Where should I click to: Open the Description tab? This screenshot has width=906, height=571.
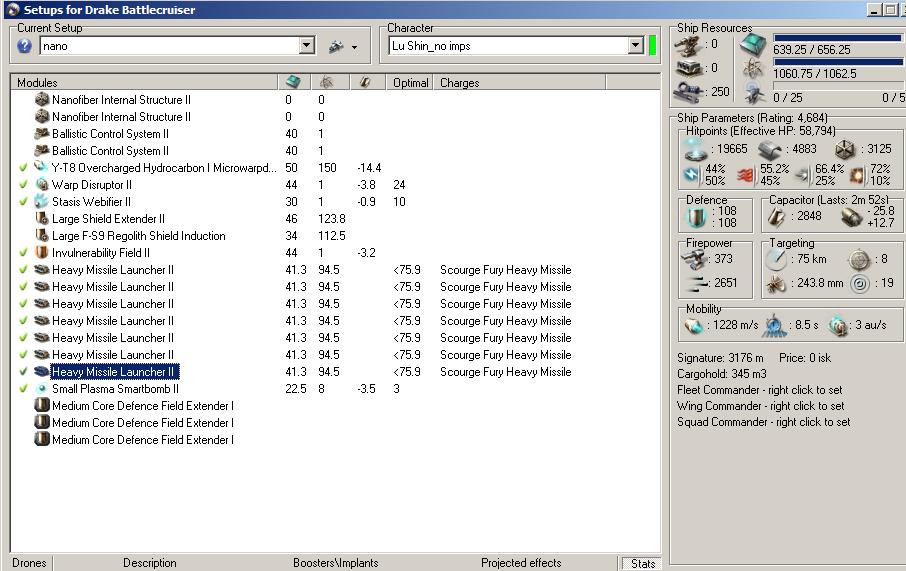pos(150,563)
